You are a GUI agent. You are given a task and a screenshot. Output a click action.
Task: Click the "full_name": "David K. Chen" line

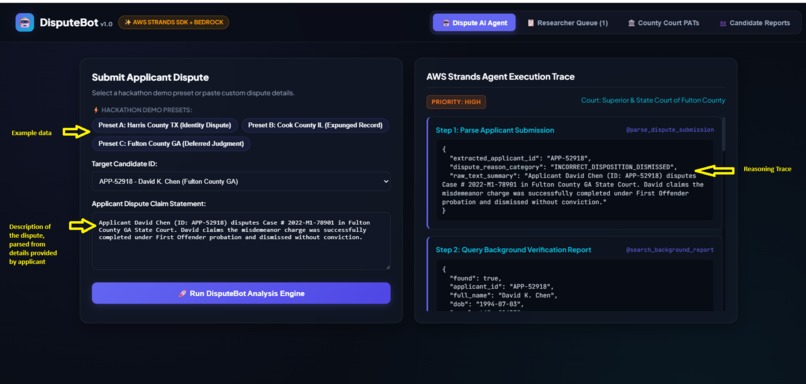pyautogui.click(x=503, y=296)
